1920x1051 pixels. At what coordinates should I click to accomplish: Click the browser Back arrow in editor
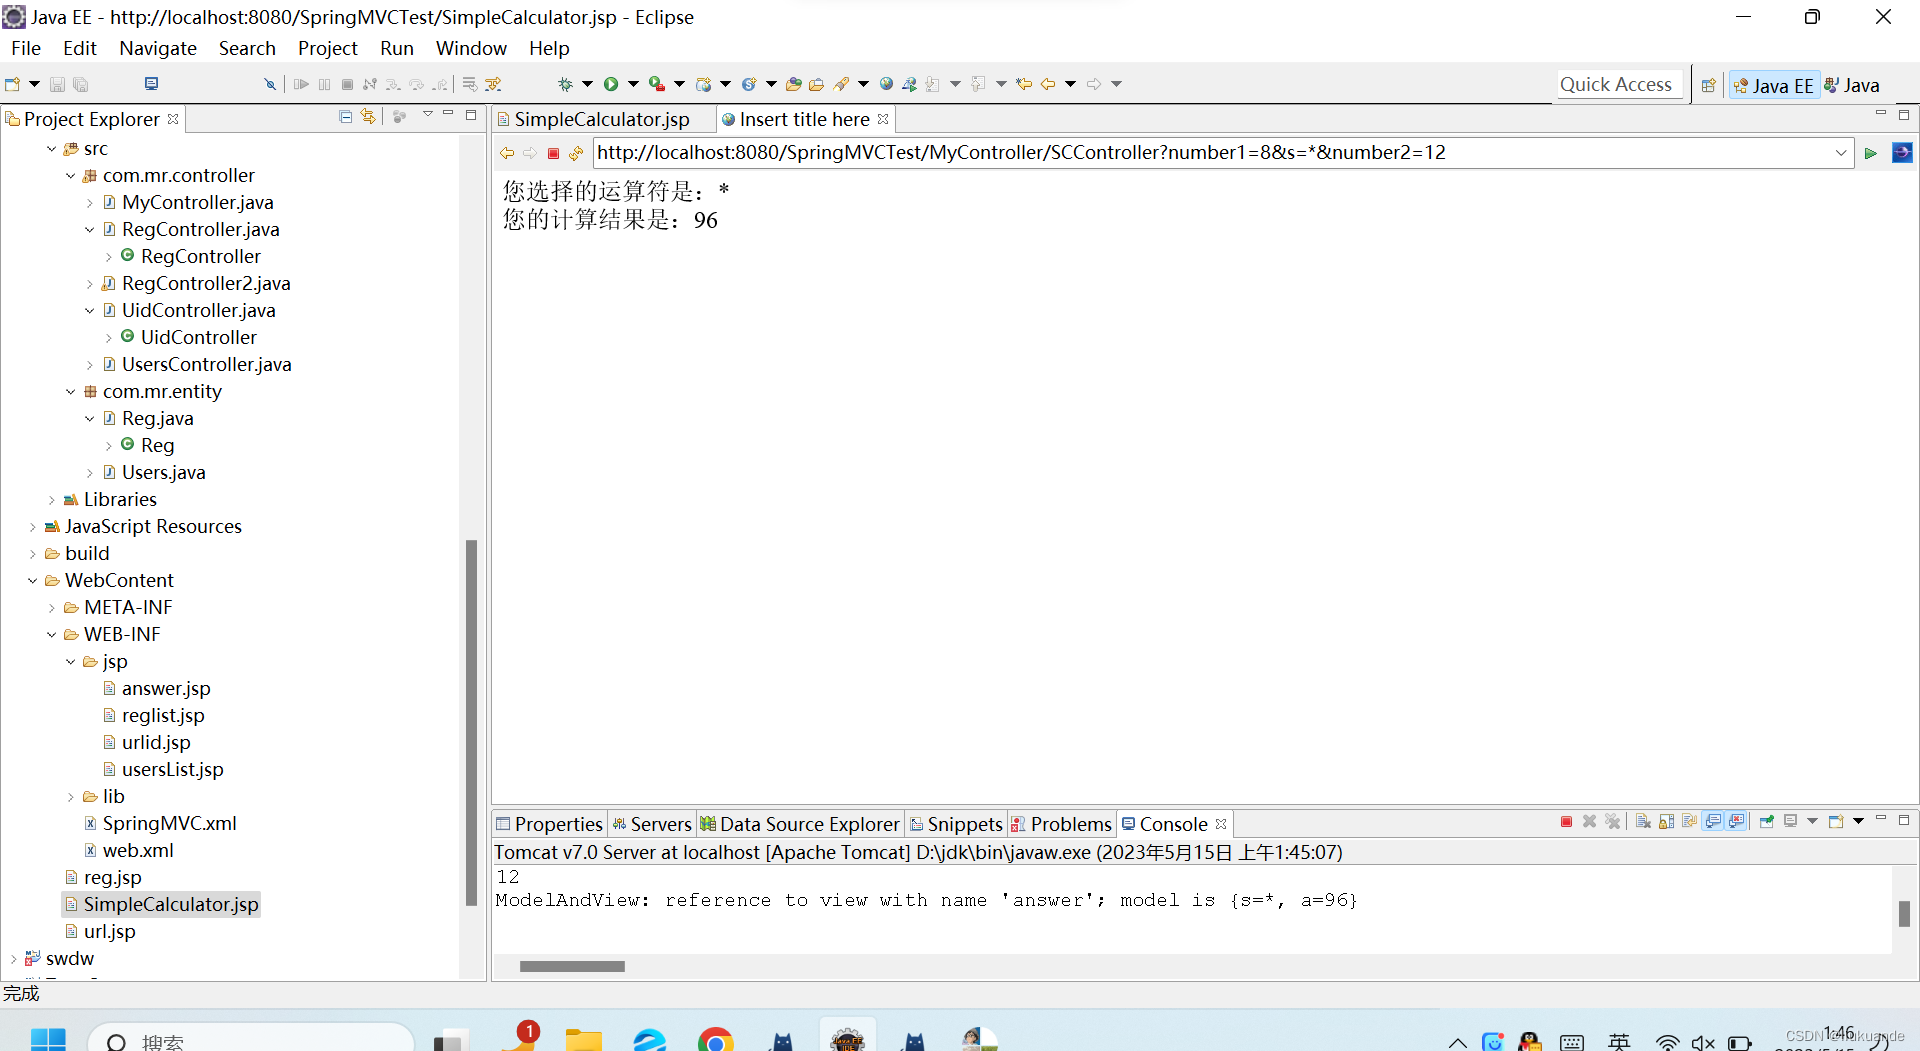click(507, 153)
